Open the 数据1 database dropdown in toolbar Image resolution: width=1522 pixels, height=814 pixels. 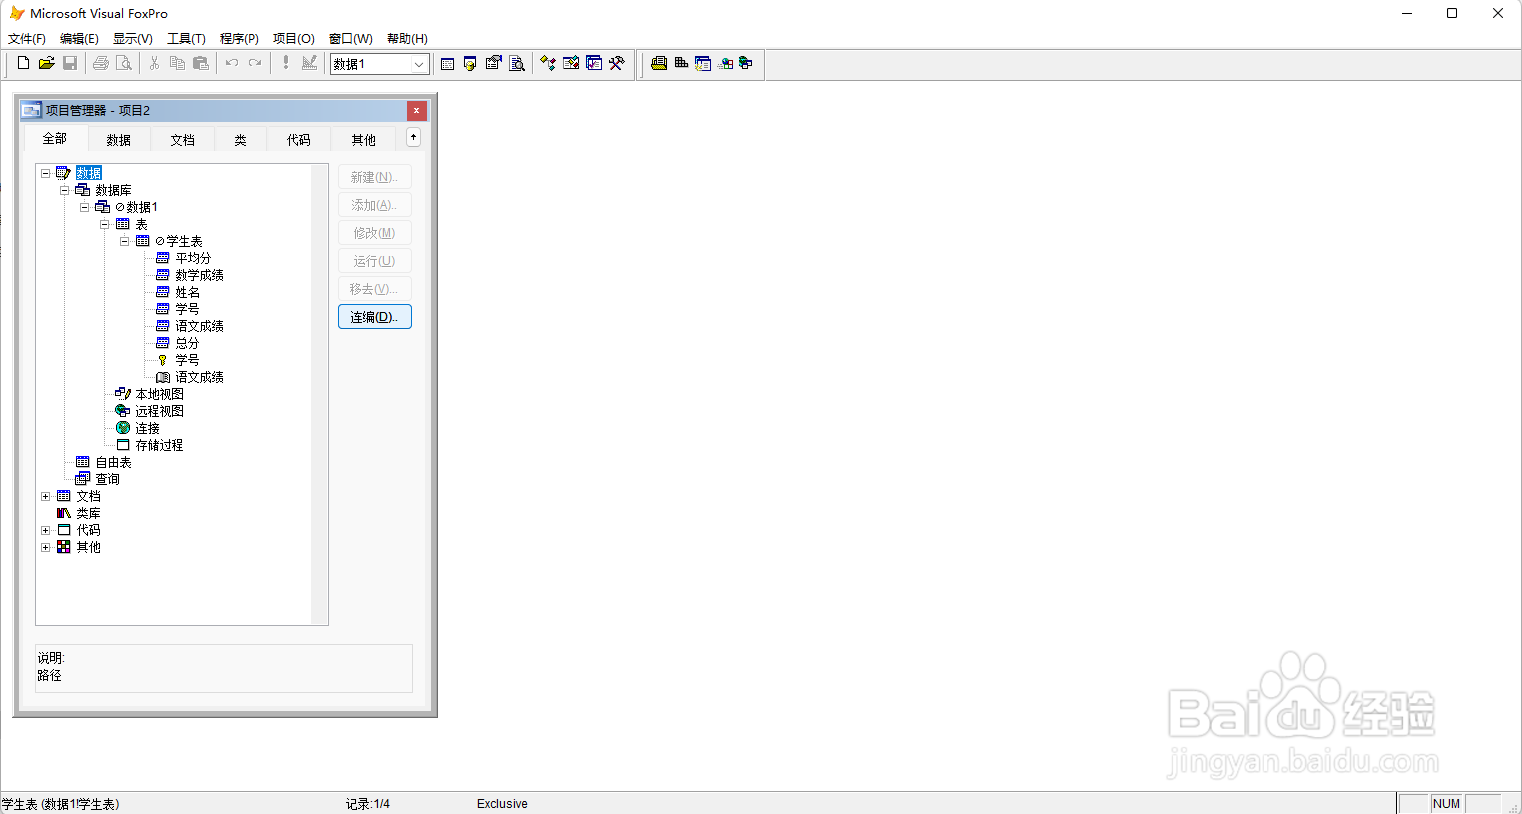pos(419,64)
